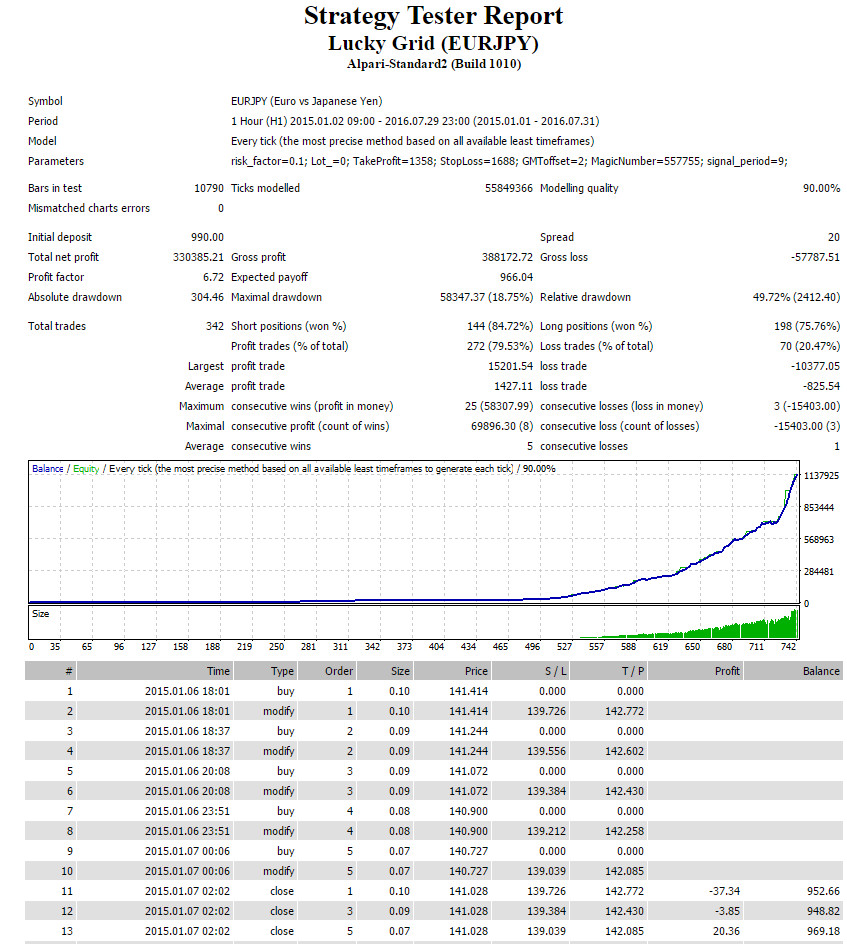Click the Initial deposit value 990.00

[x=207, y=237]
